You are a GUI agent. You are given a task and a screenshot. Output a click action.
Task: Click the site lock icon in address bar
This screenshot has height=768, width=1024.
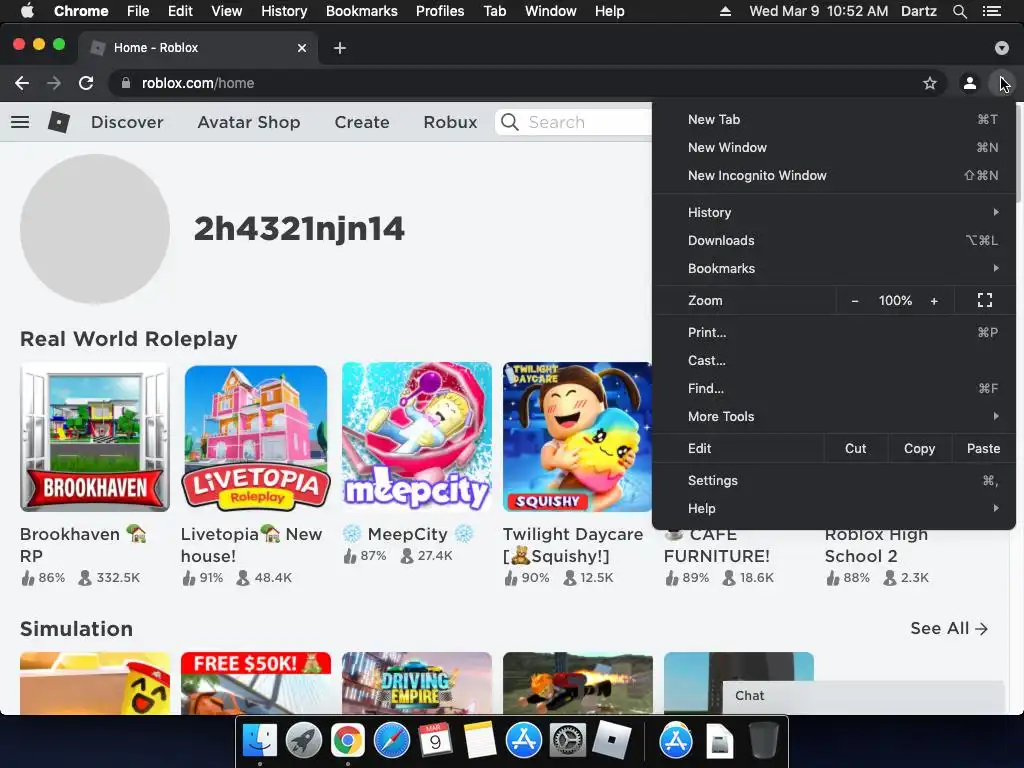pyautogui.click(x=126, y=83)
